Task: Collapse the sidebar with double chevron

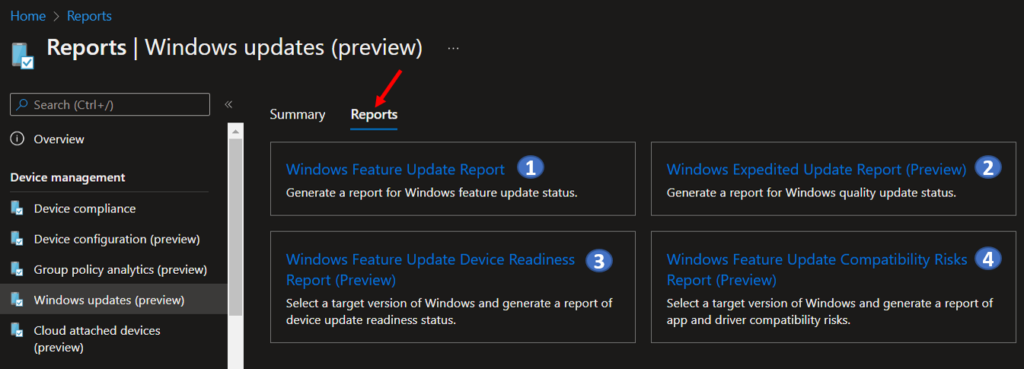Action: tap(229, 104)
